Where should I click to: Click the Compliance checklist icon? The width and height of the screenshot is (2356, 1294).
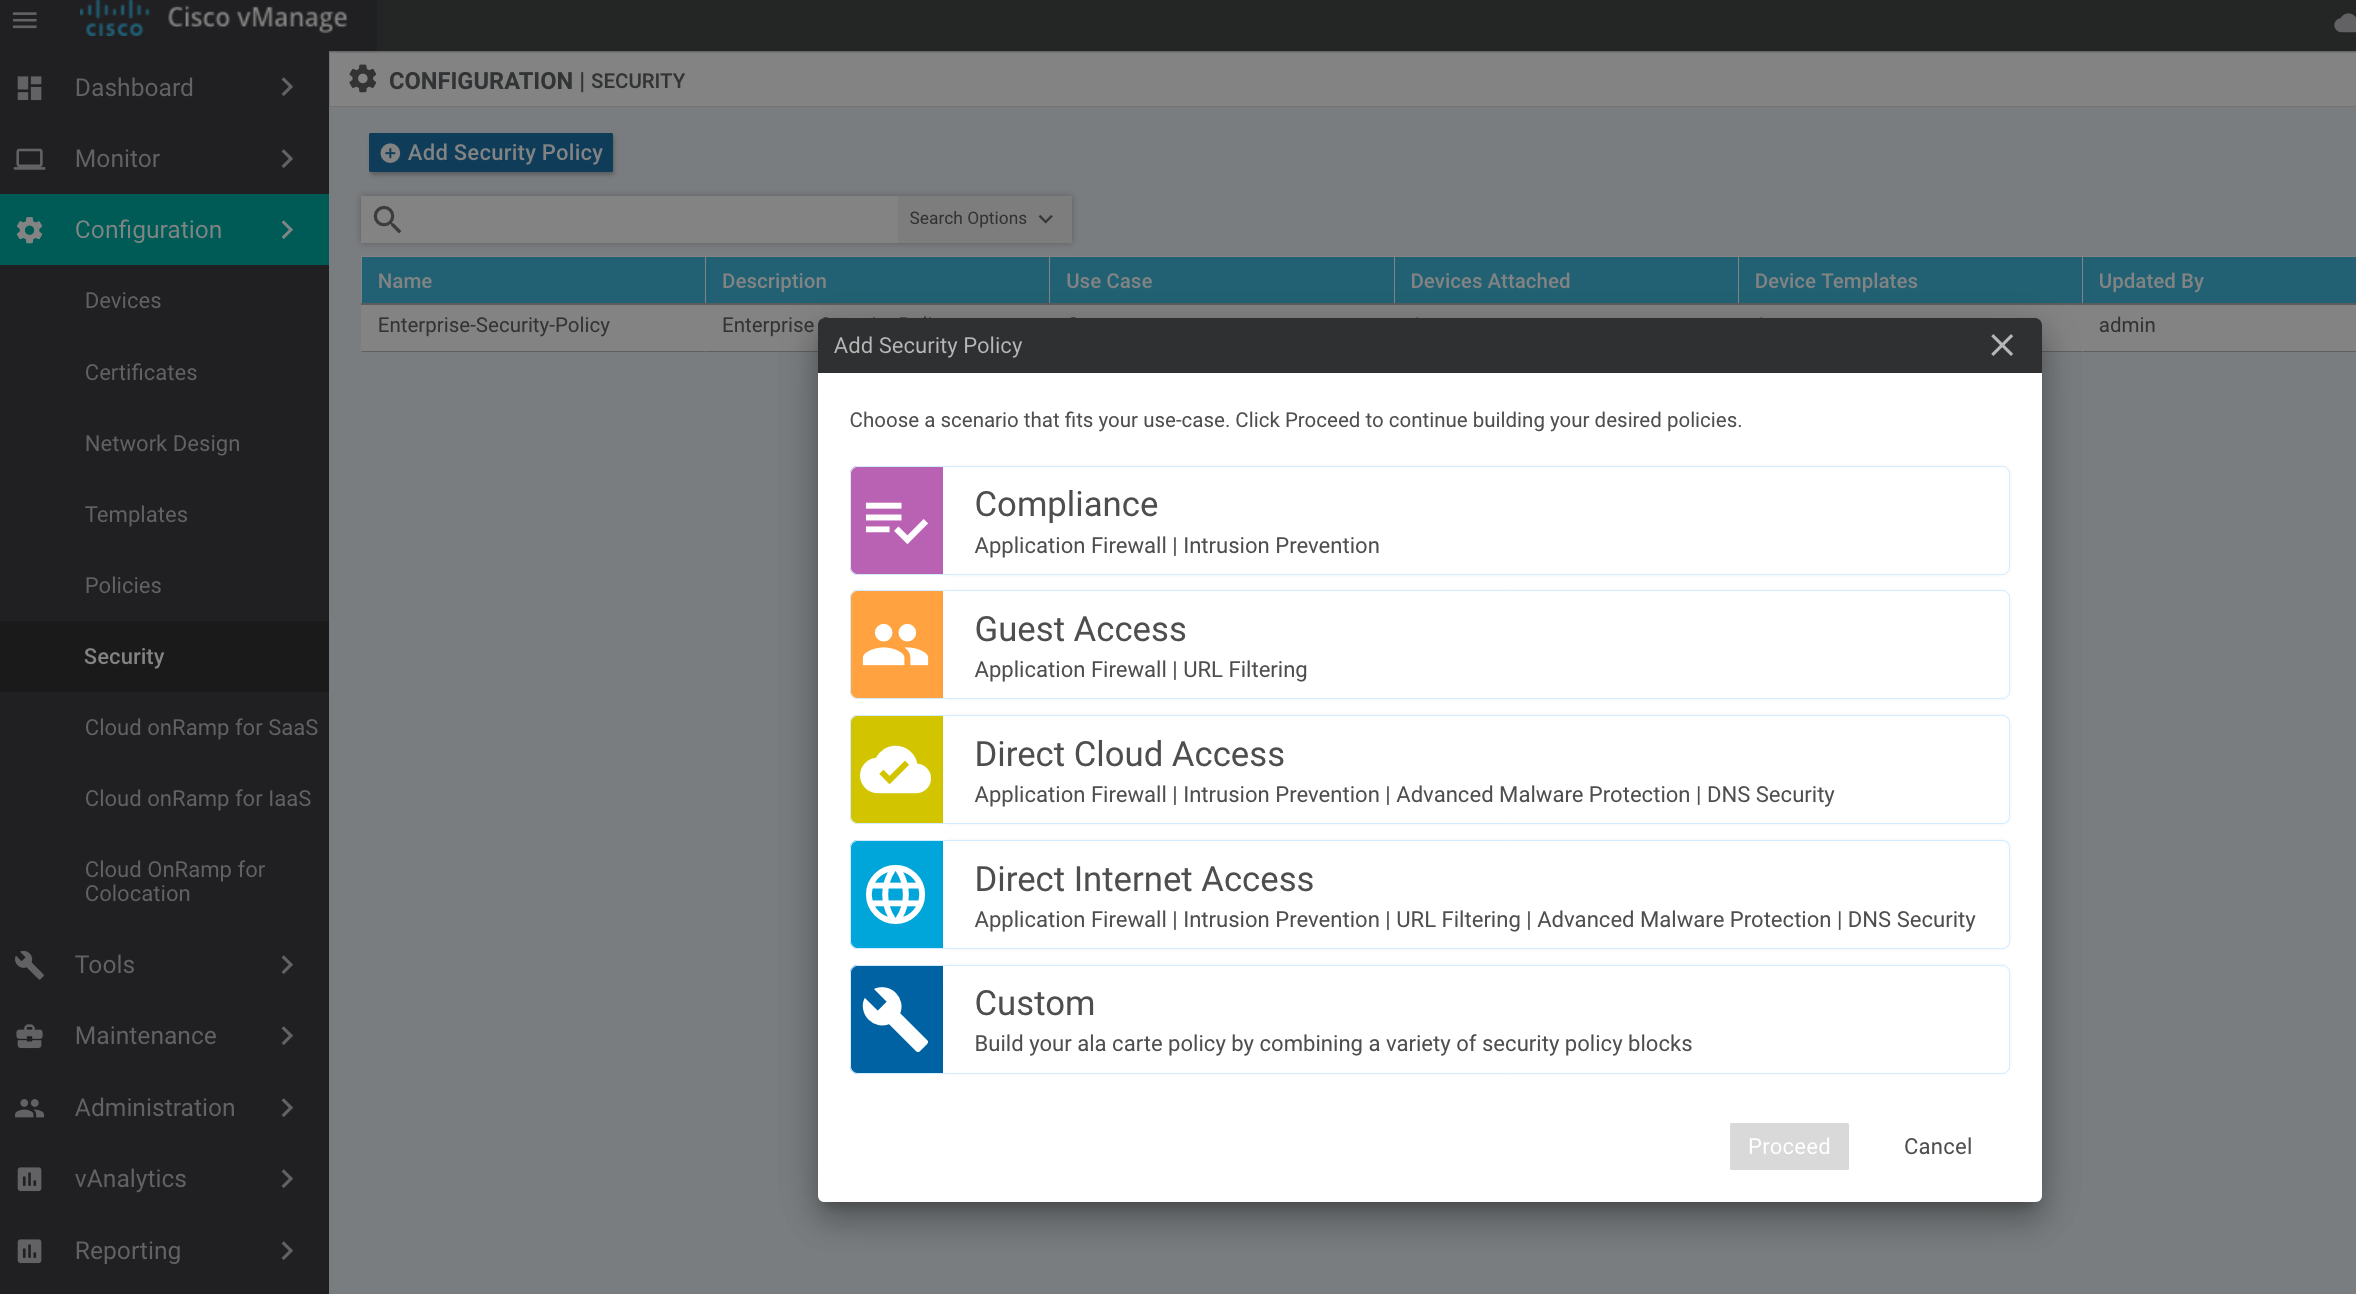(x=897, y=521)
